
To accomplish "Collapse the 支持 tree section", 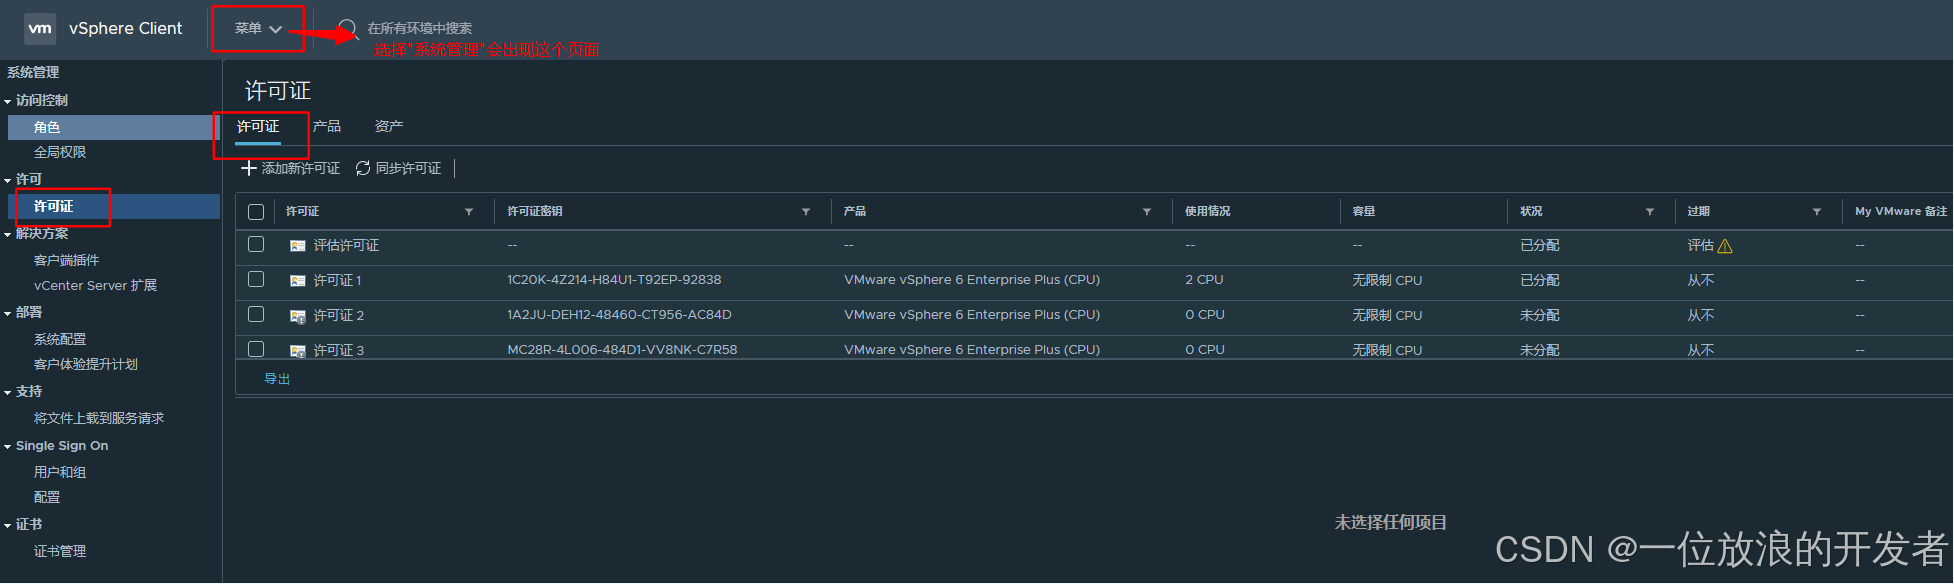I will tap(8, 392).
